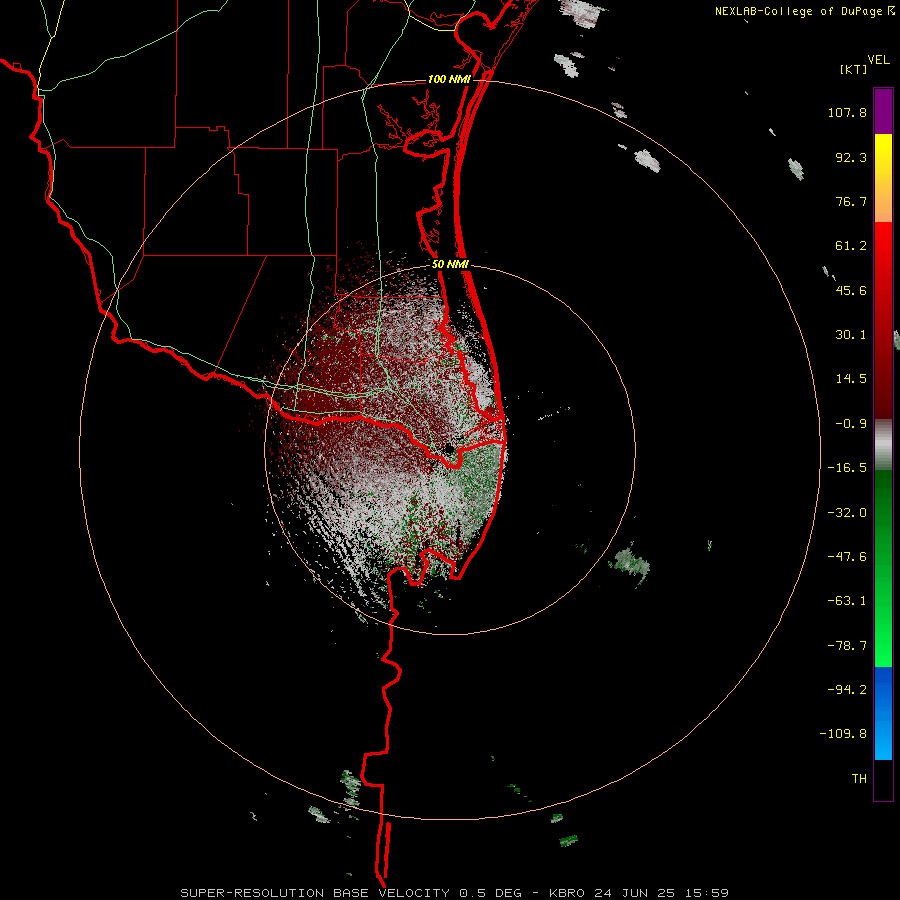Click the -94.2 legend value
This screenshot has width=900, height=900.
point(847,689)
